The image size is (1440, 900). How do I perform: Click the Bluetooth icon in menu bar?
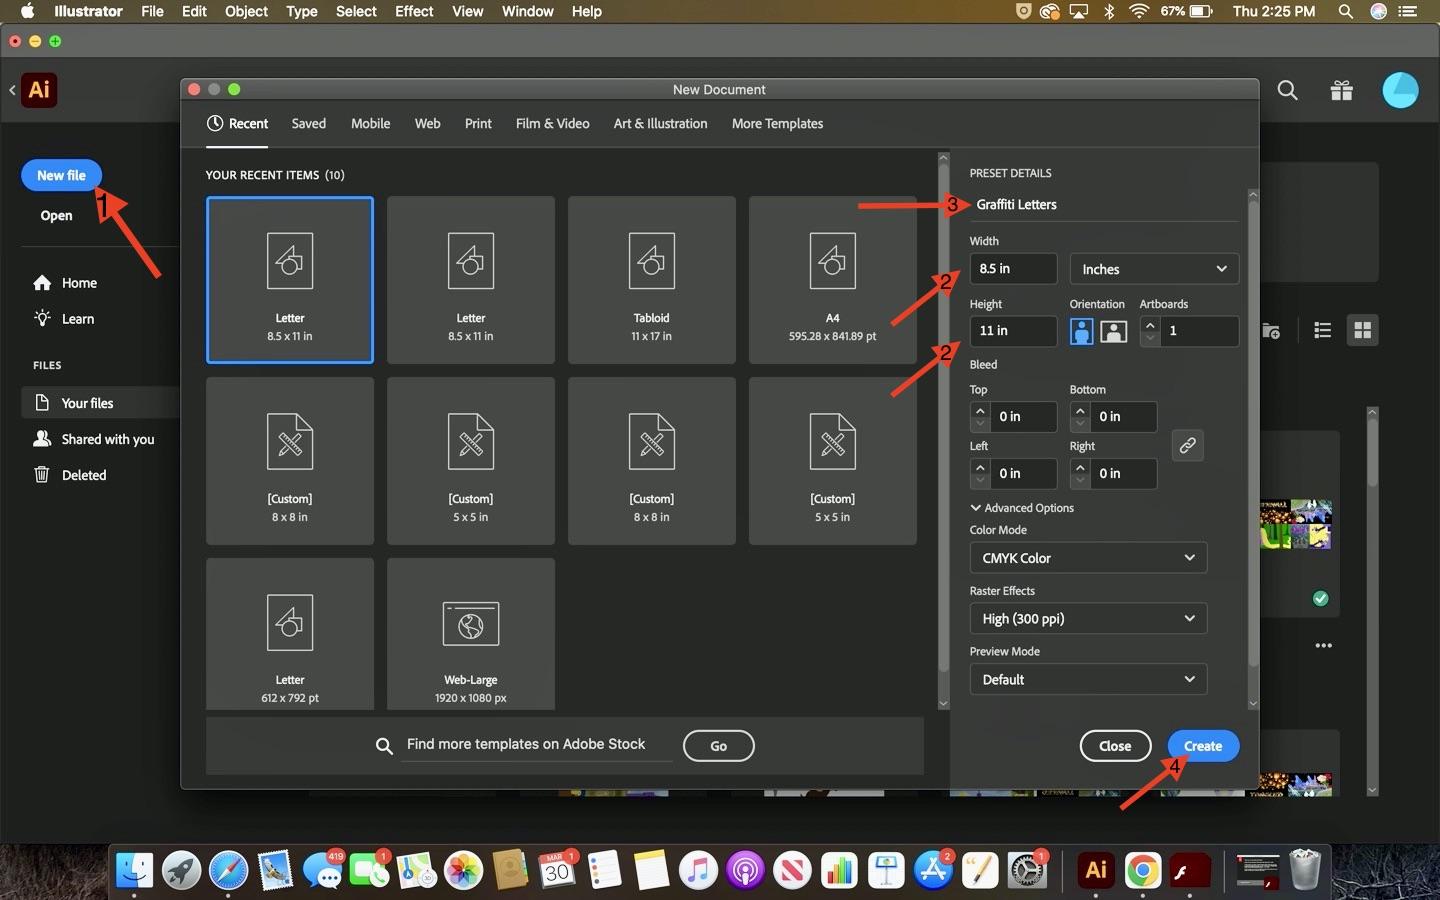1108,12
